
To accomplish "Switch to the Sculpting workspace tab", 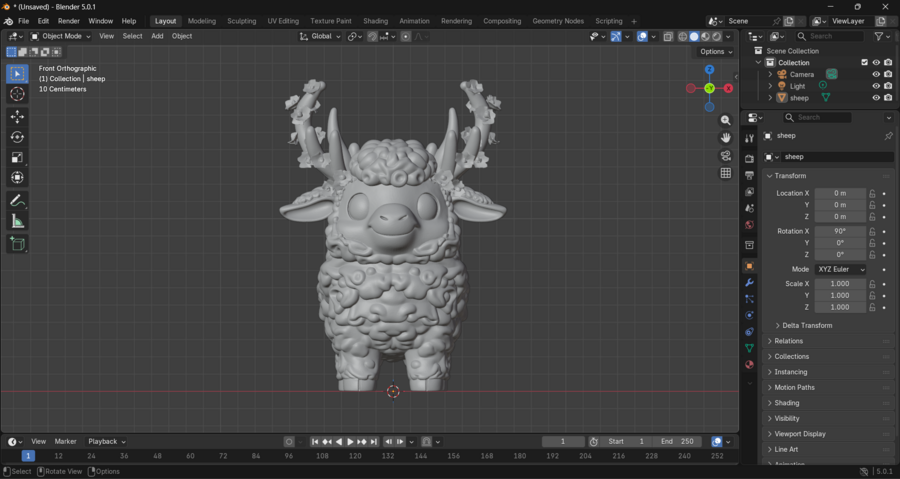I will [241, 21].
